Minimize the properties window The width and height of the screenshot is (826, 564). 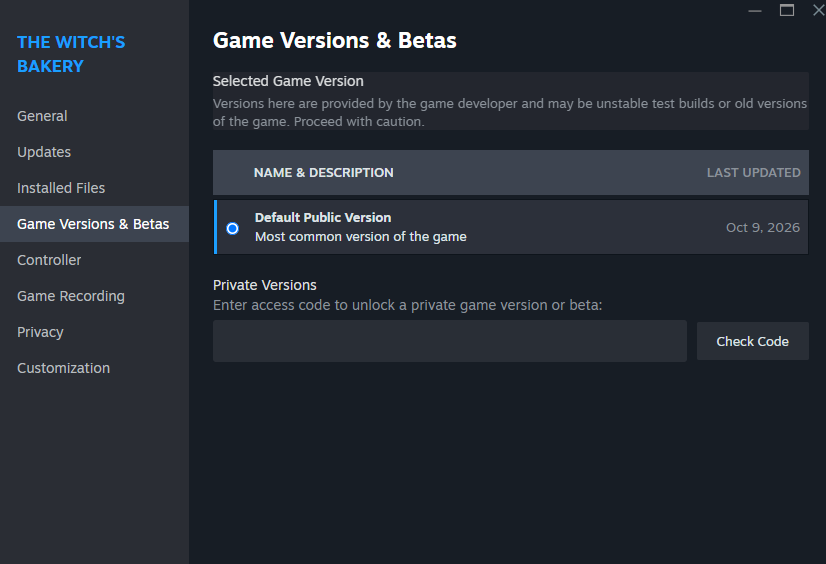755,11
